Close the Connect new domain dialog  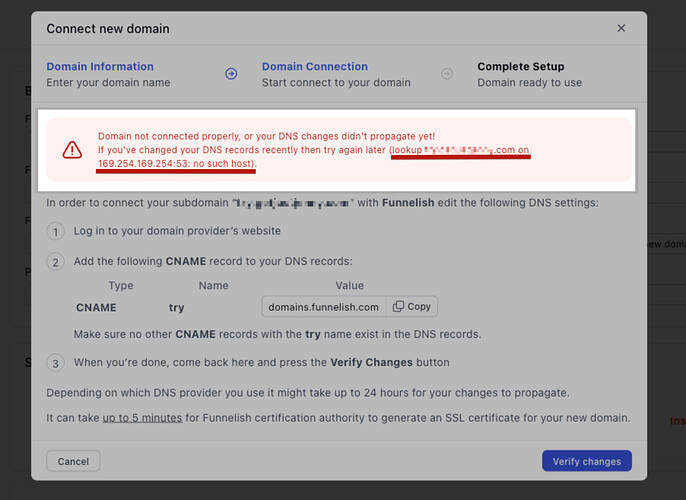tap(621, 28)
